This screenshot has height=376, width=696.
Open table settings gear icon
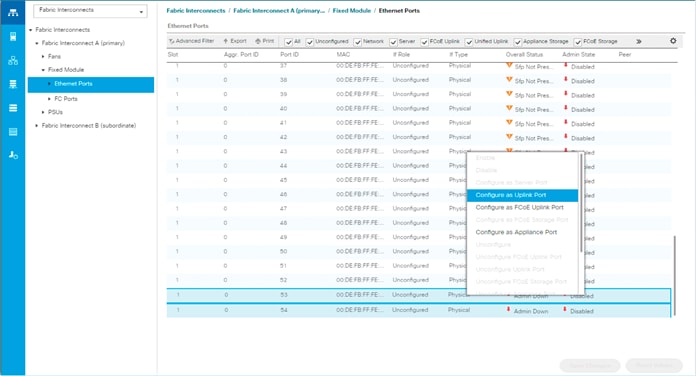pos(673,41)
